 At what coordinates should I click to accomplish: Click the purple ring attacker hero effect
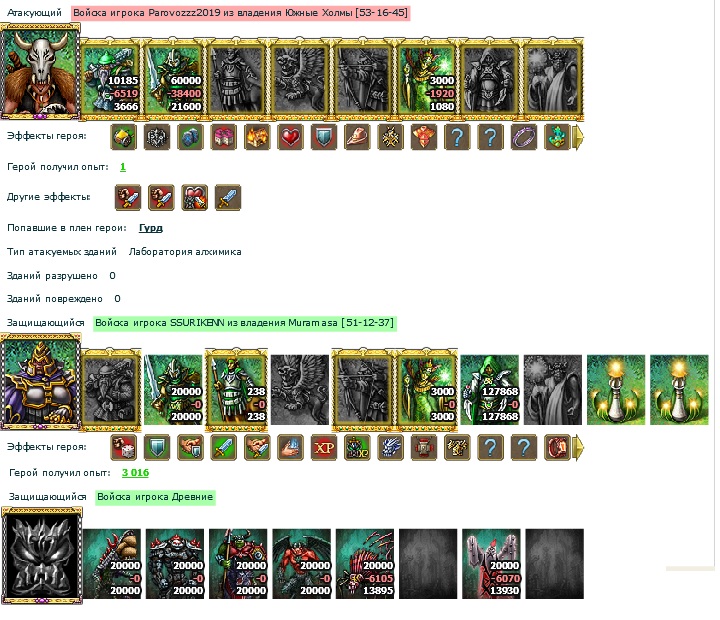[x=523, y=137]
